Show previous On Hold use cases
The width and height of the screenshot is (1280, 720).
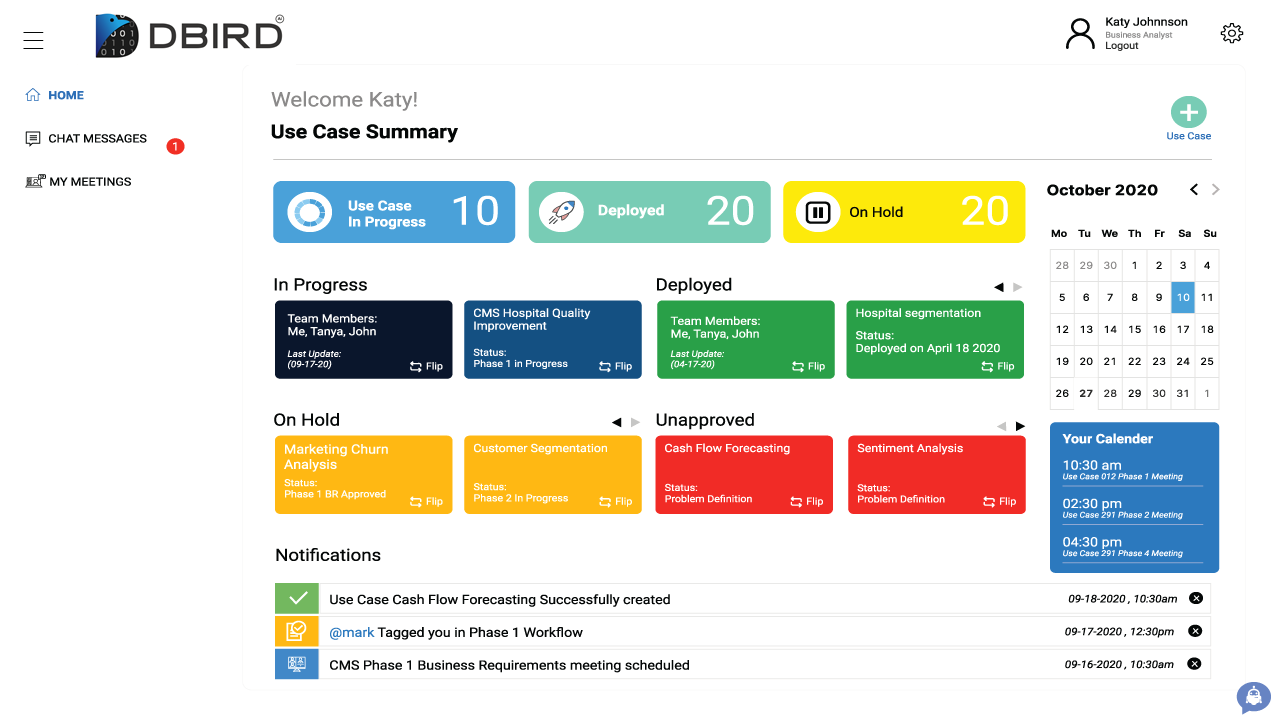tap(616, 422)
